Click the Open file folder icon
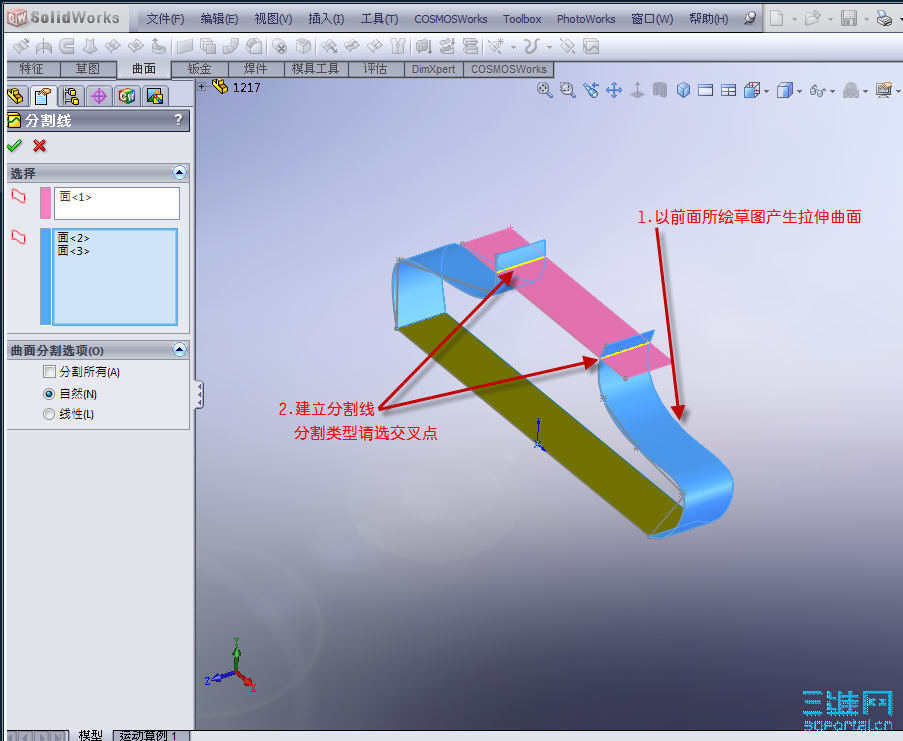The image size is (903, 741). (813, 18)
